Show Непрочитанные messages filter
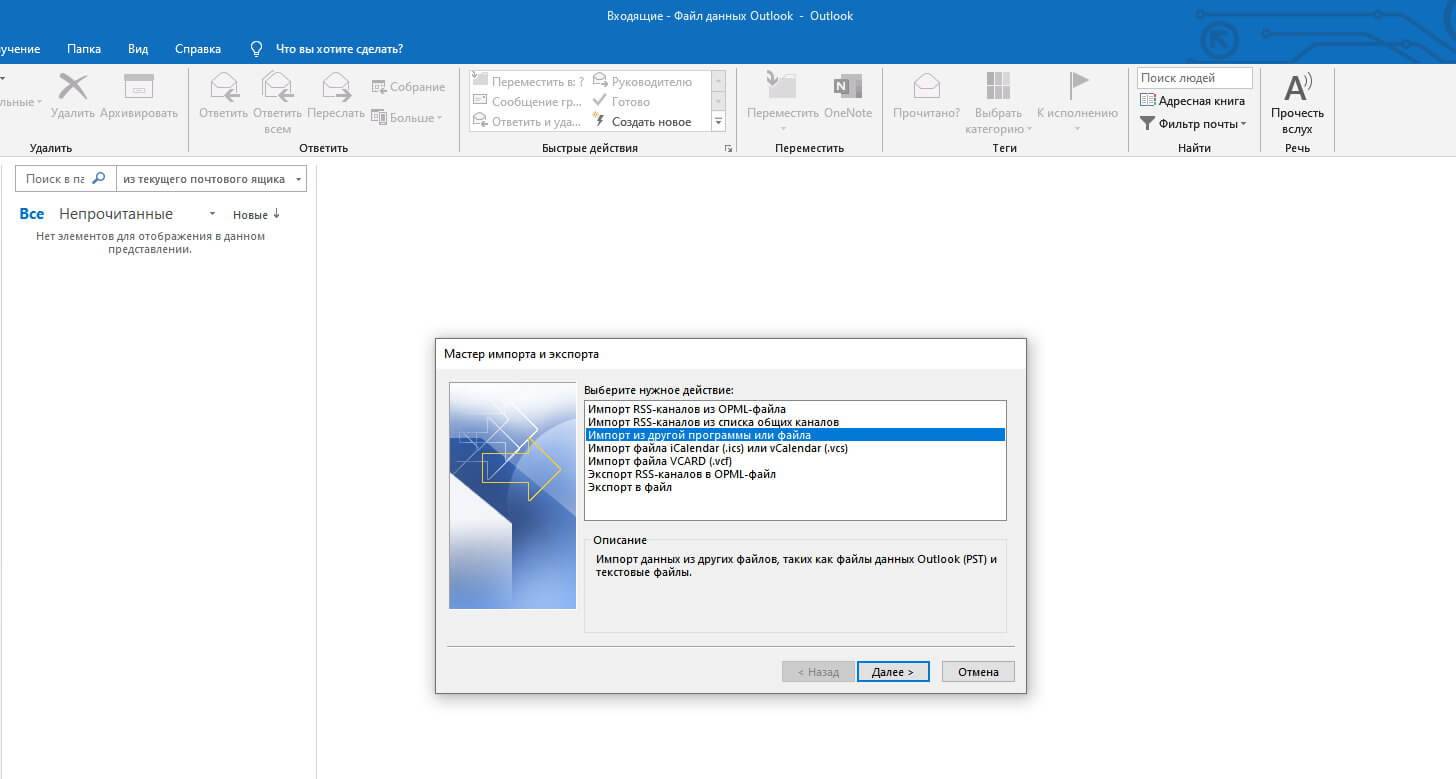This screenshot has width=1456, height=779. (116, 214)
